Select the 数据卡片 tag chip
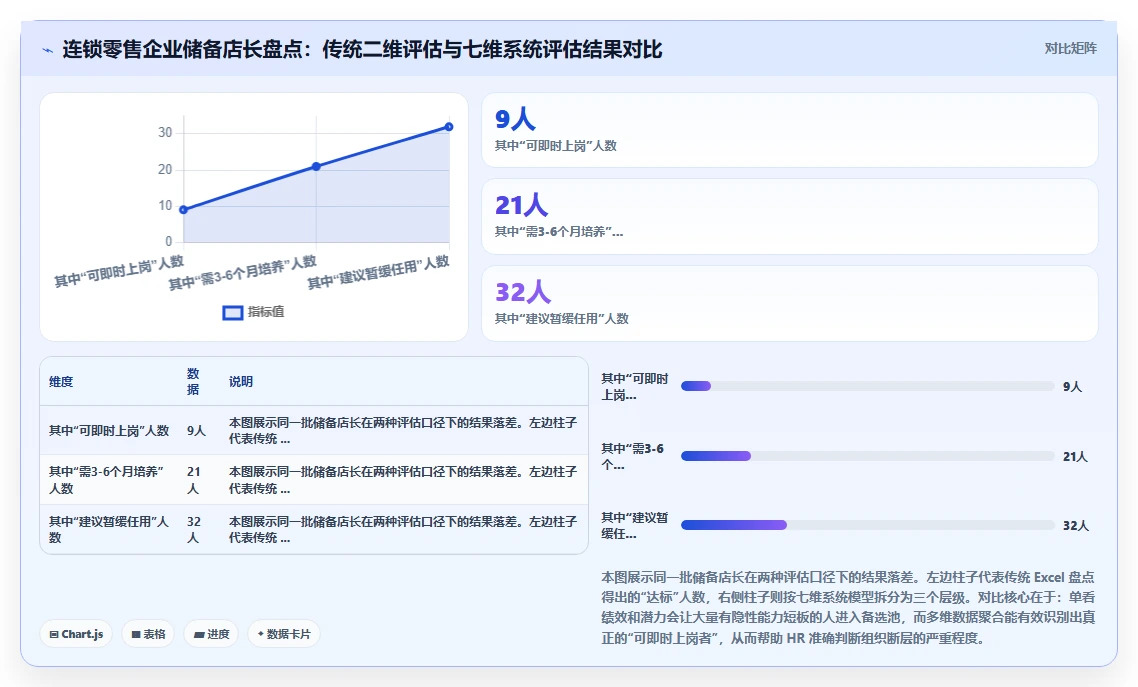Image resolution: width=1138 pixels, height=687 pixels. click(284, 634)
